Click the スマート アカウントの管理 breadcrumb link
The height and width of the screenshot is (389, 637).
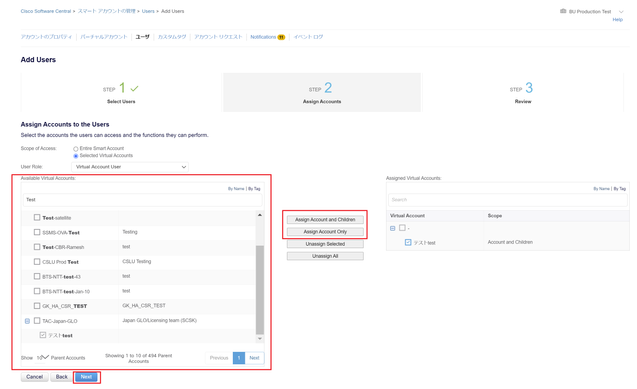pos(106,11)
